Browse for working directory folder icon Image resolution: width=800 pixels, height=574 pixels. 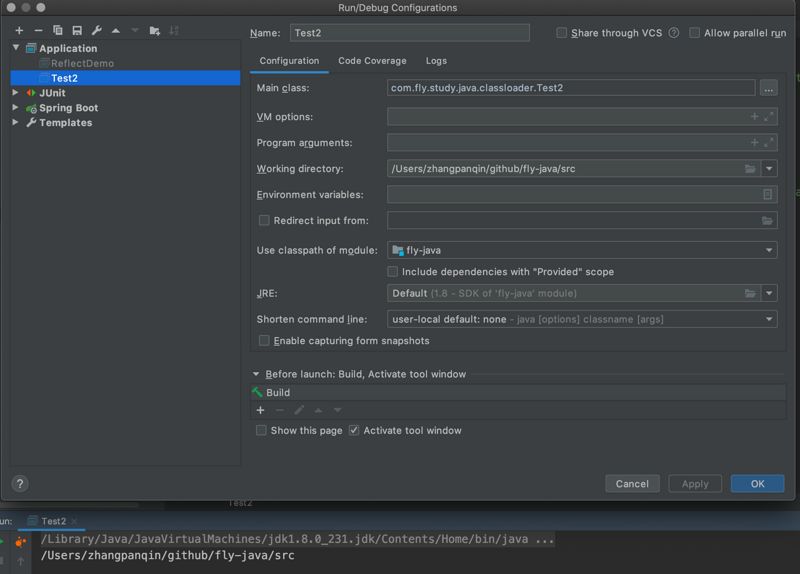click(750, 169)
